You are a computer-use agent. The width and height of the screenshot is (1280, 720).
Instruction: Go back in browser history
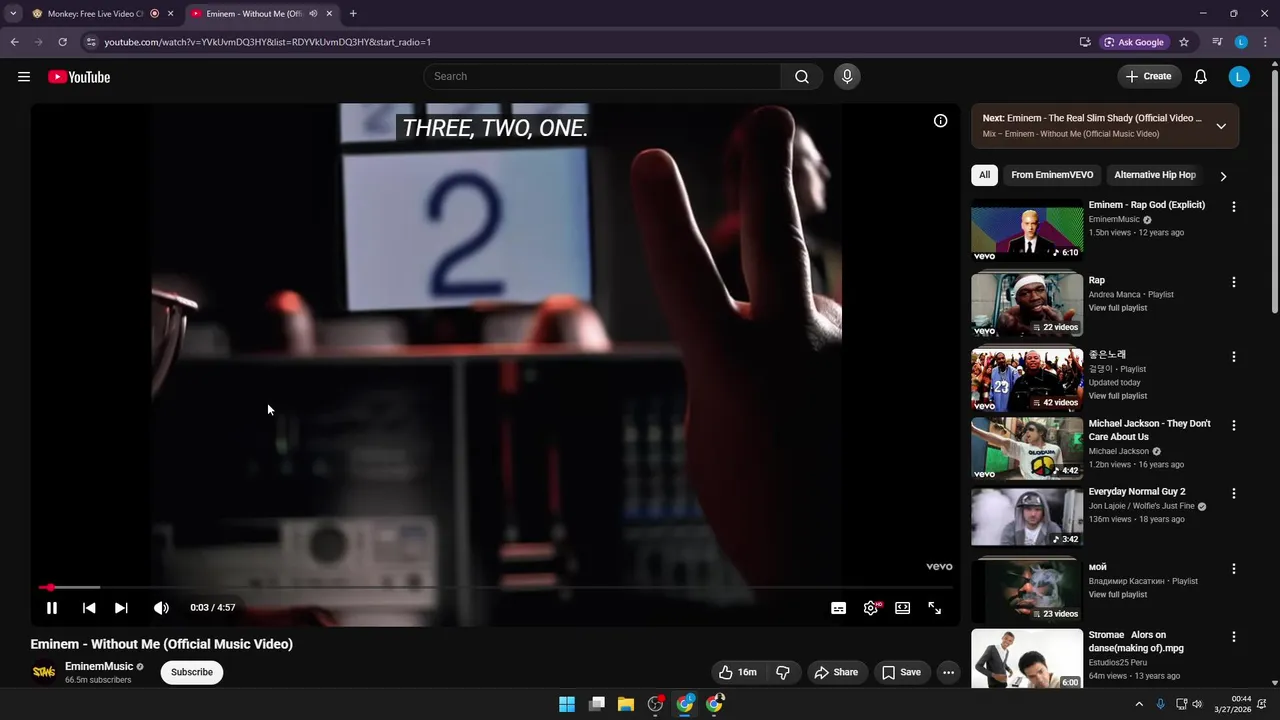pyautogui.click(x=14, y=42)
